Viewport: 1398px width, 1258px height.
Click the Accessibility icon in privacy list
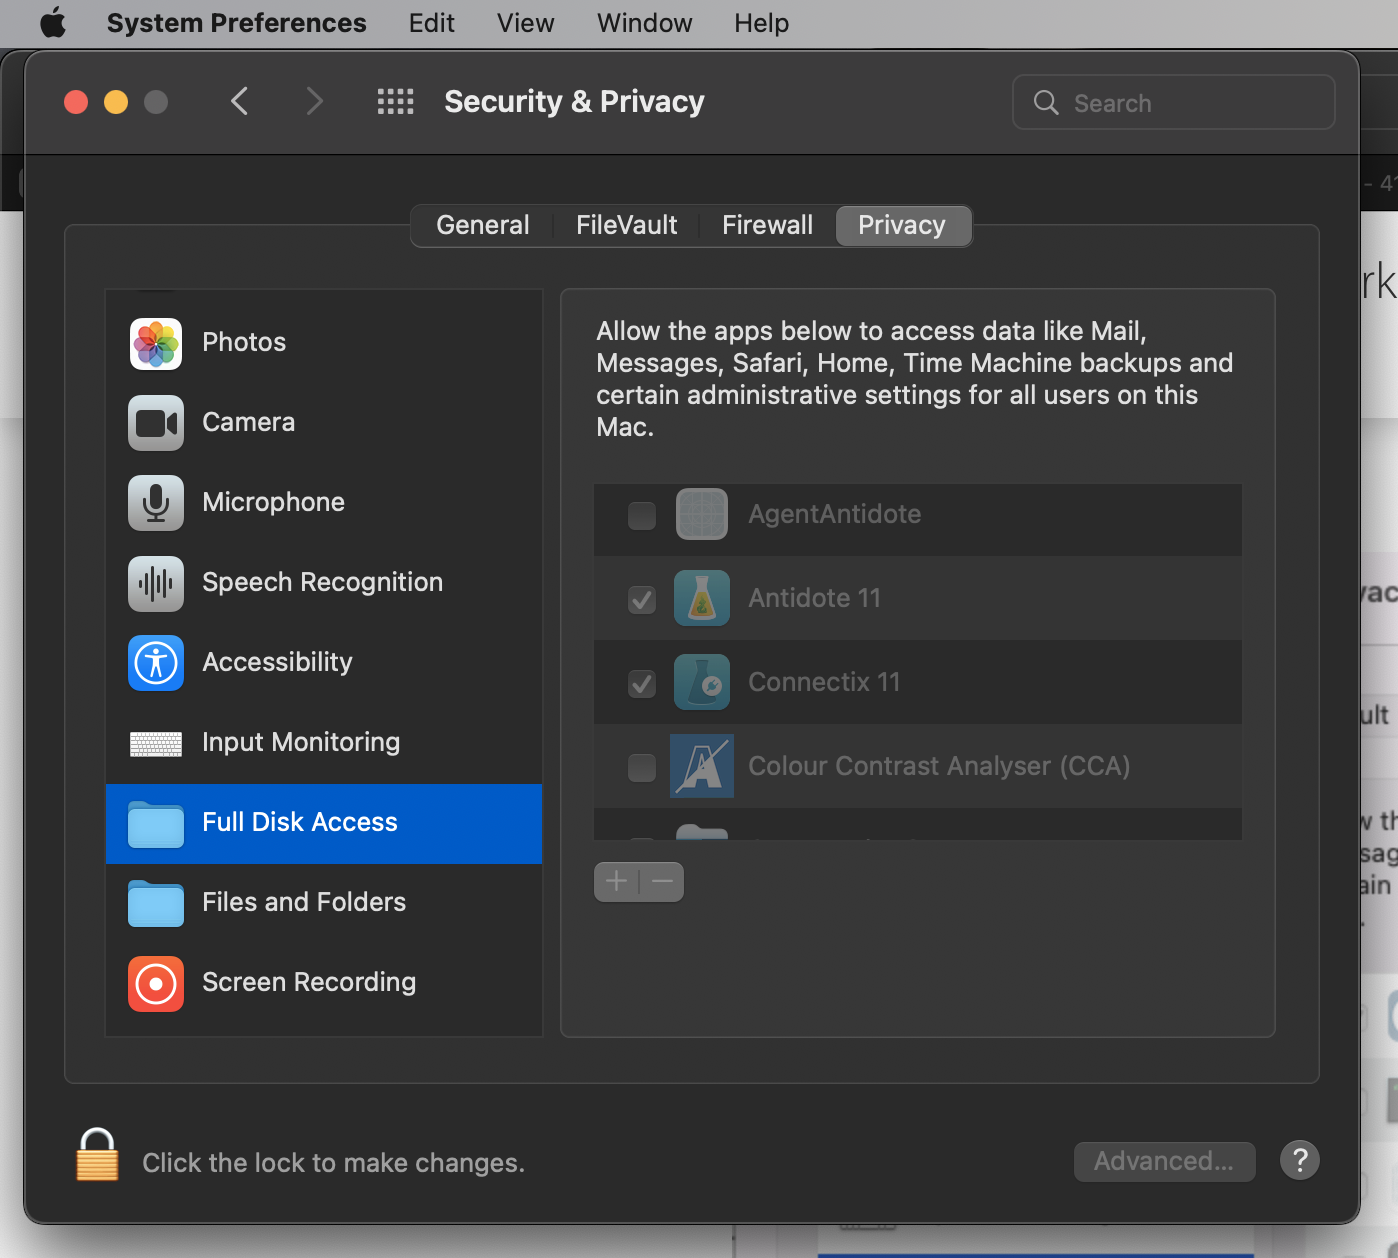tap(156, 663)
